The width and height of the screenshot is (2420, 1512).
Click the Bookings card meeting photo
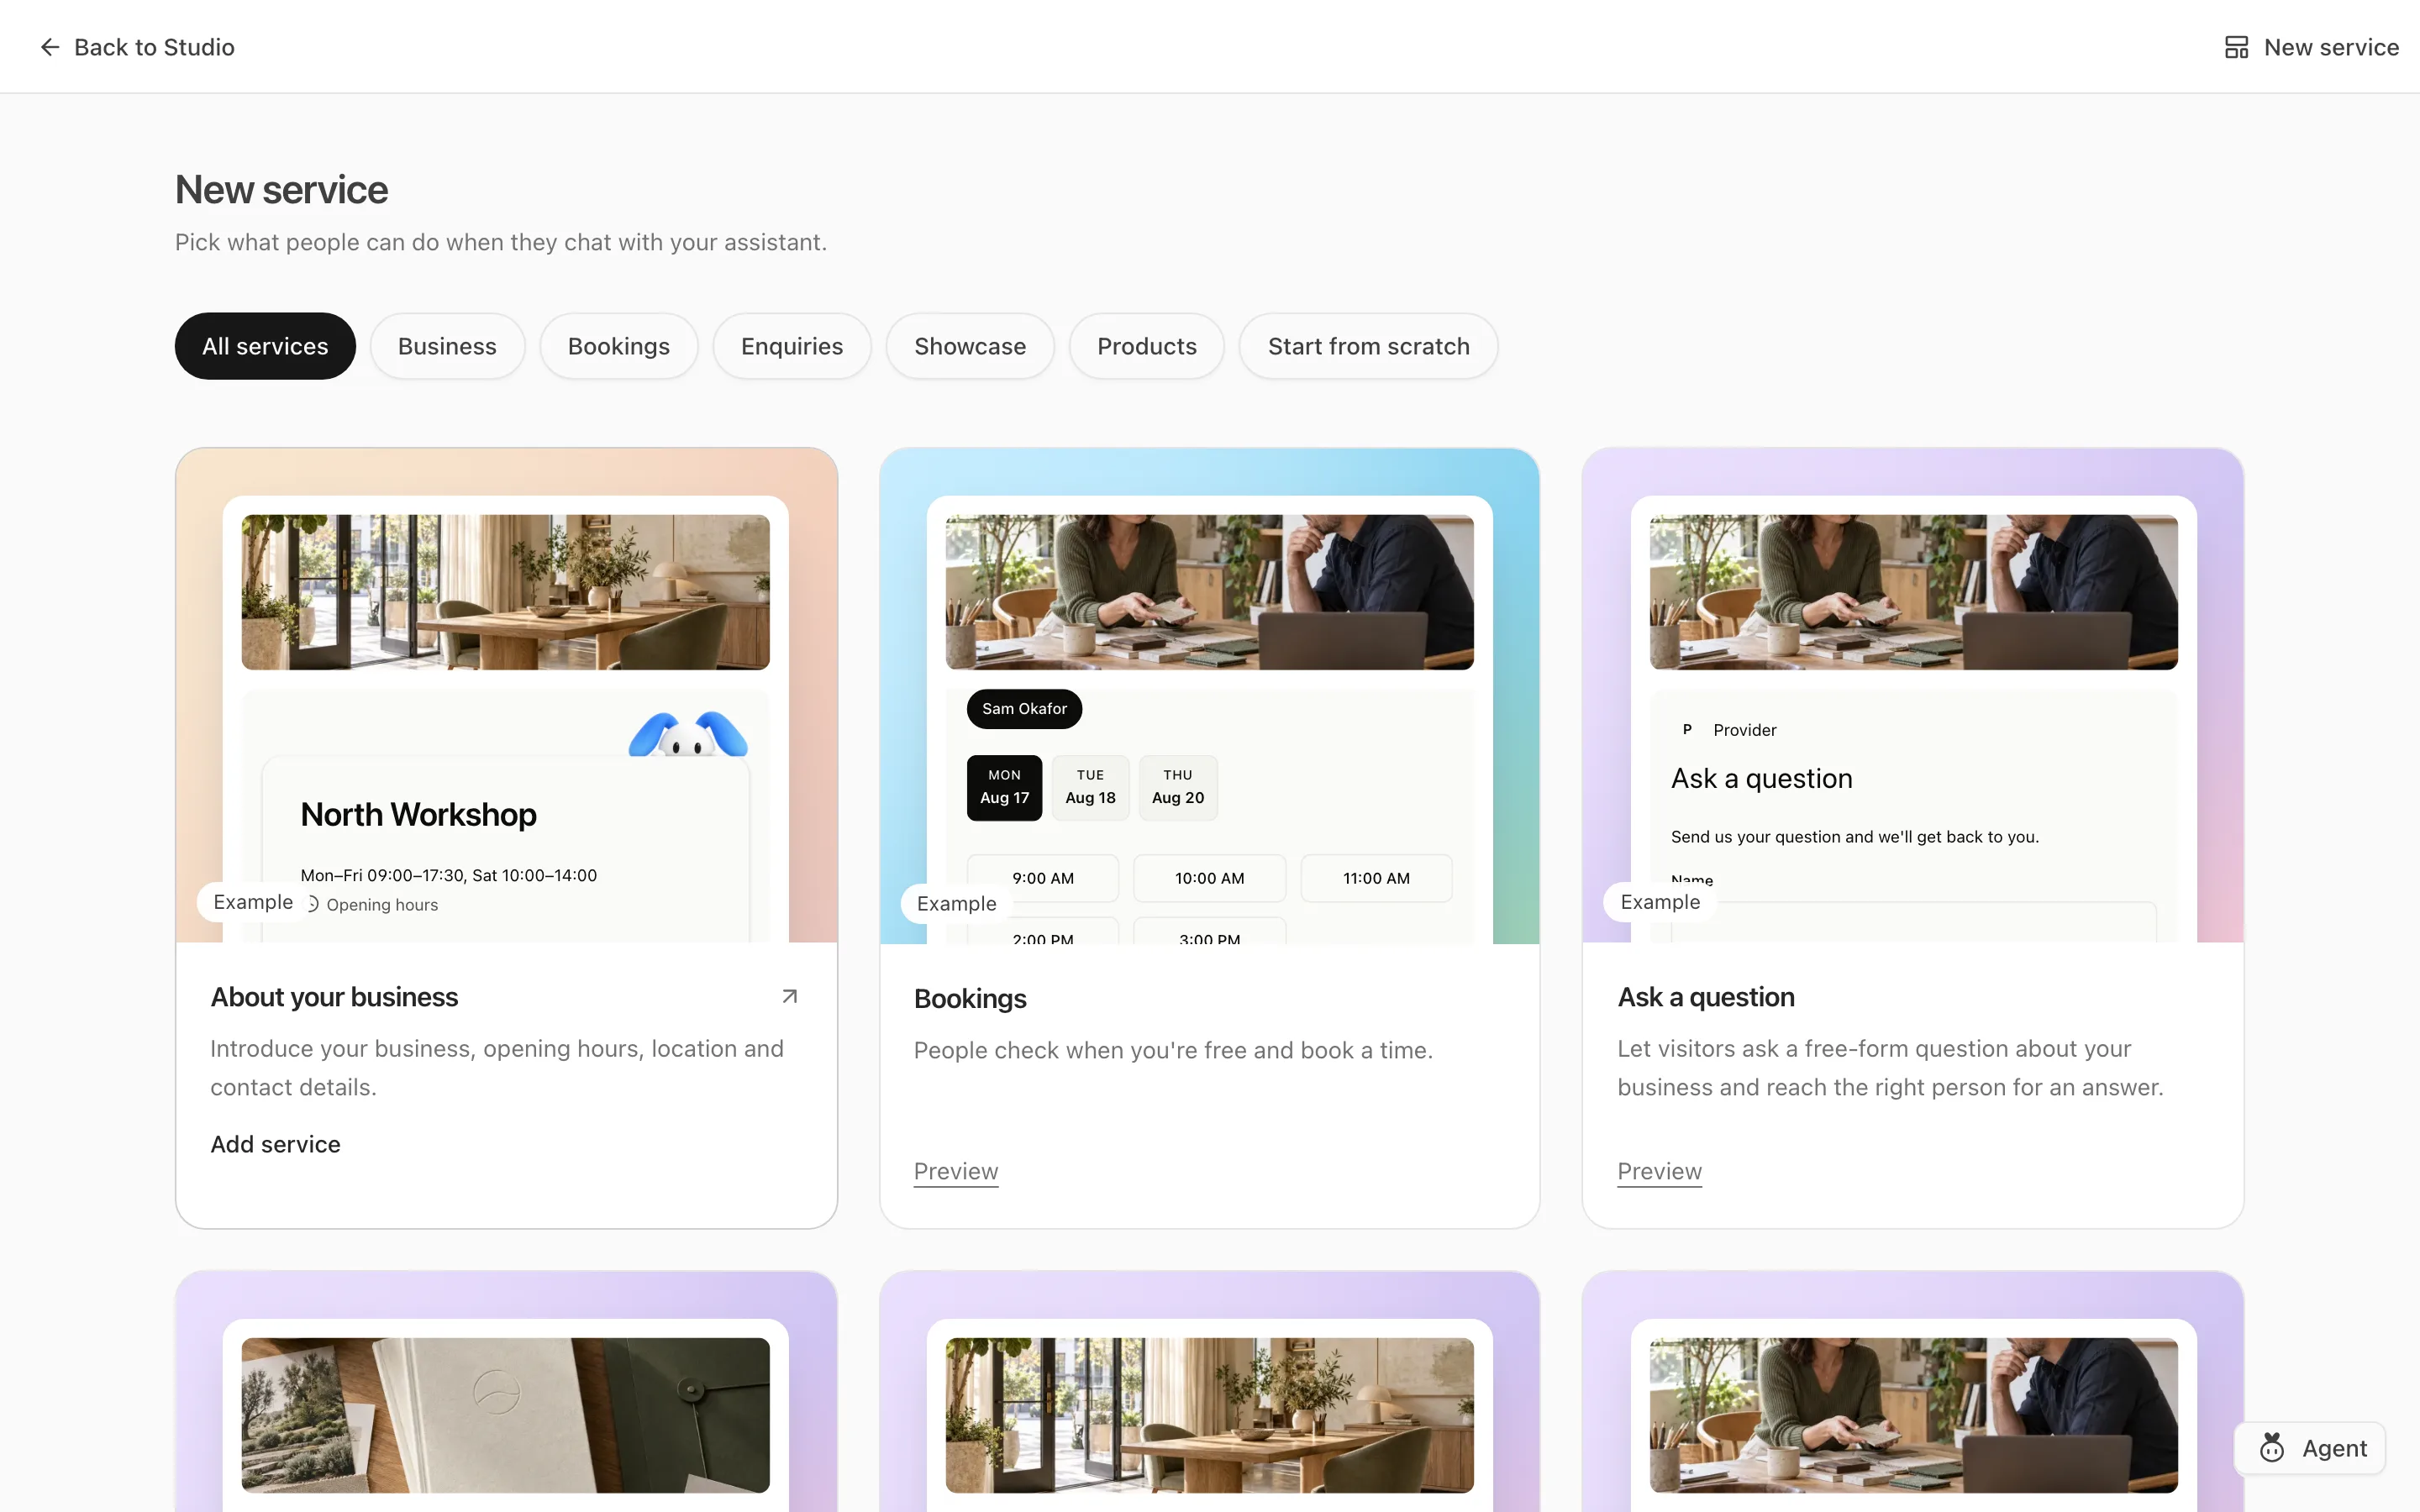[x=1209, y=592]
